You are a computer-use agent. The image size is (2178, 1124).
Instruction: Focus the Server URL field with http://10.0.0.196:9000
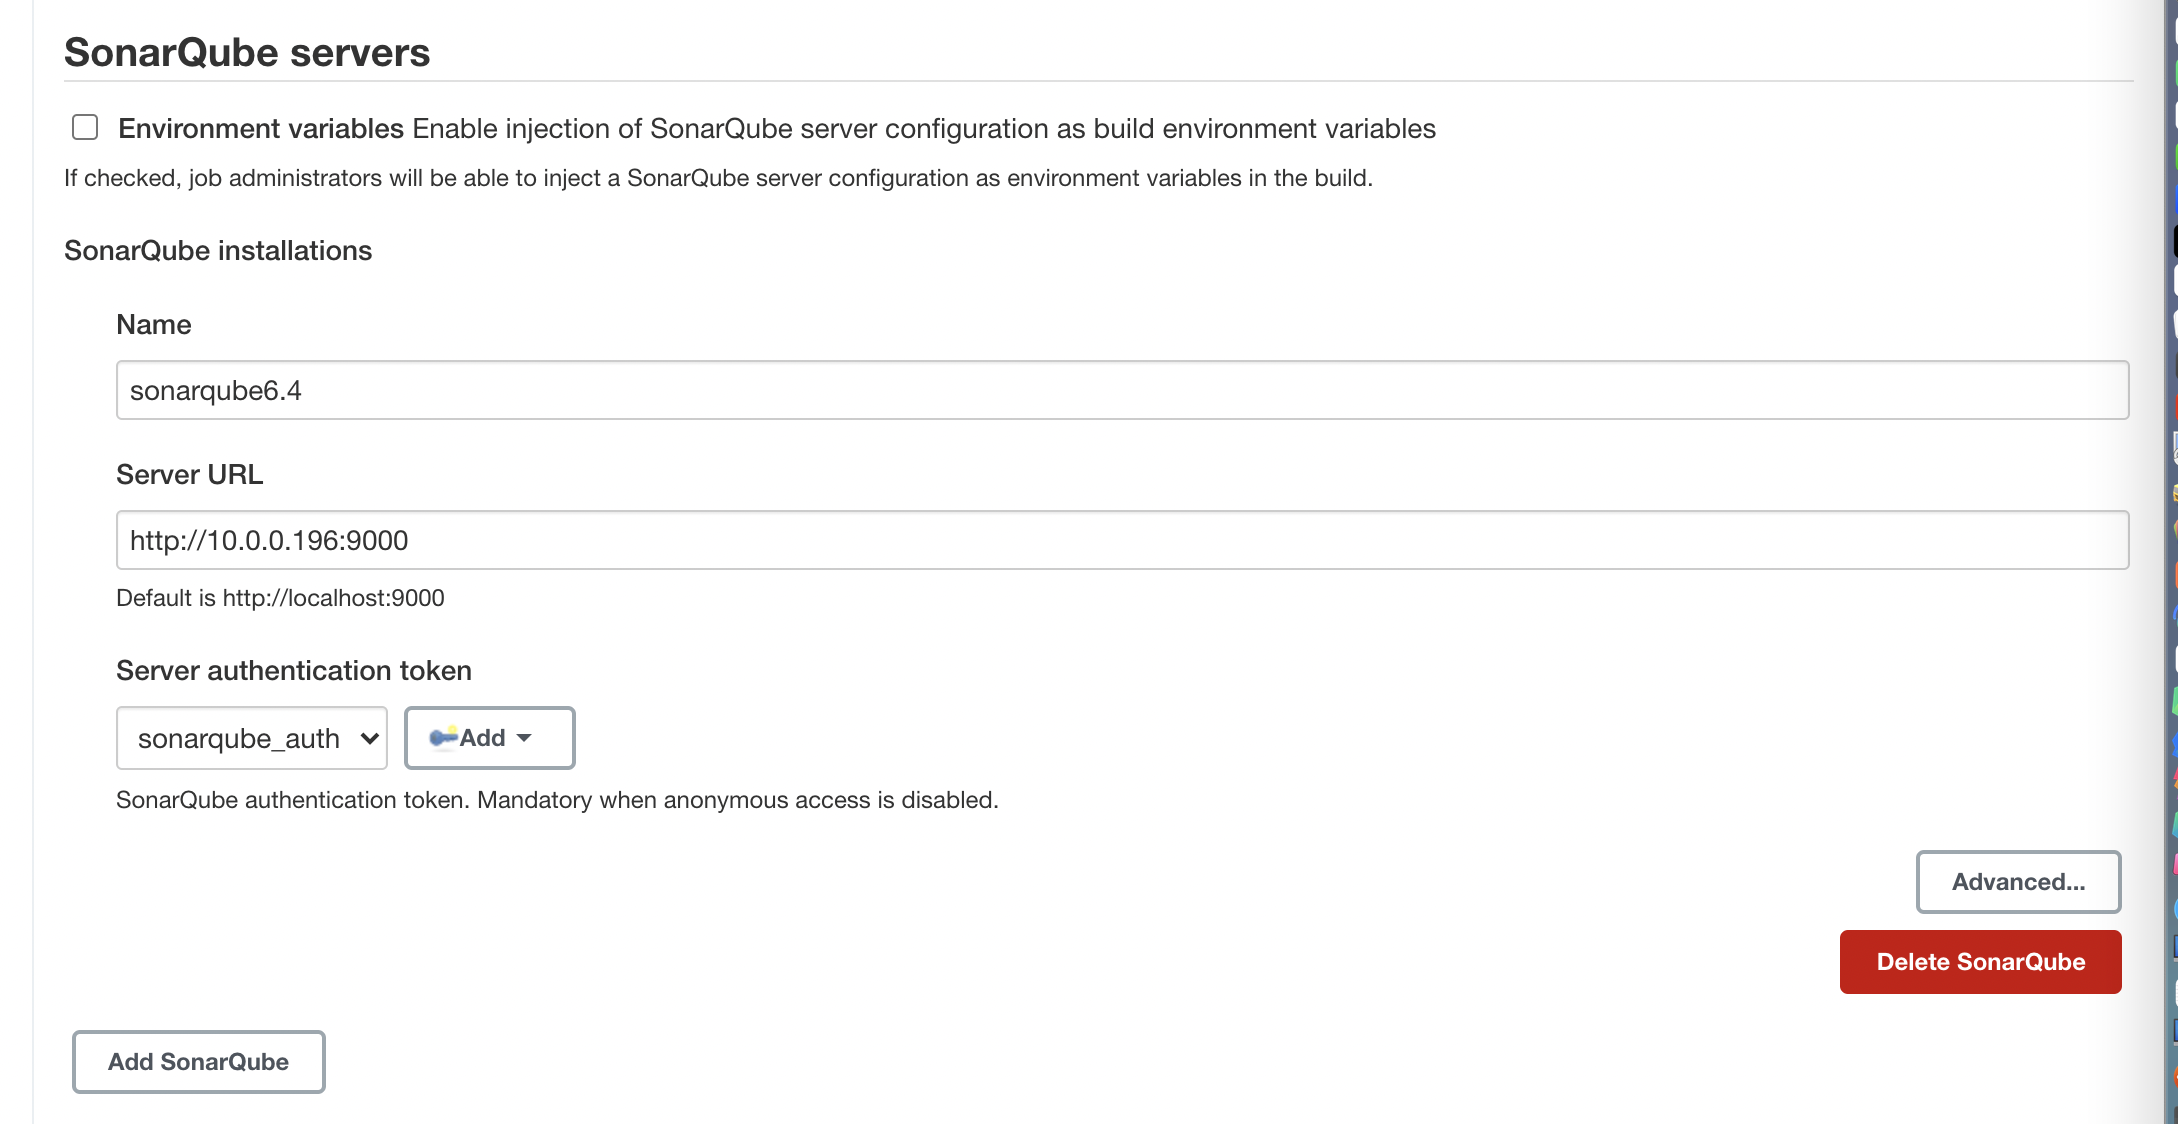point(1122,540)
